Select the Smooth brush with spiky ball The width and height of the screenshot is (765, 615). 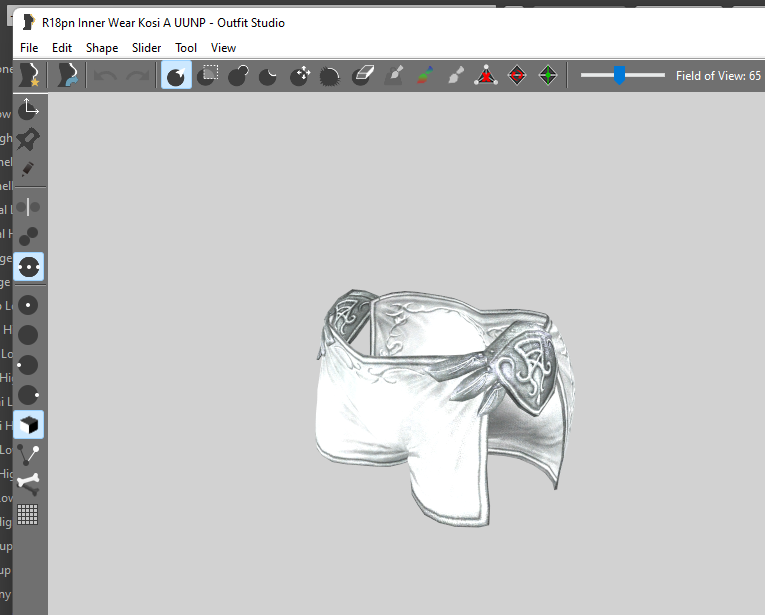click(x=330, y=75)
